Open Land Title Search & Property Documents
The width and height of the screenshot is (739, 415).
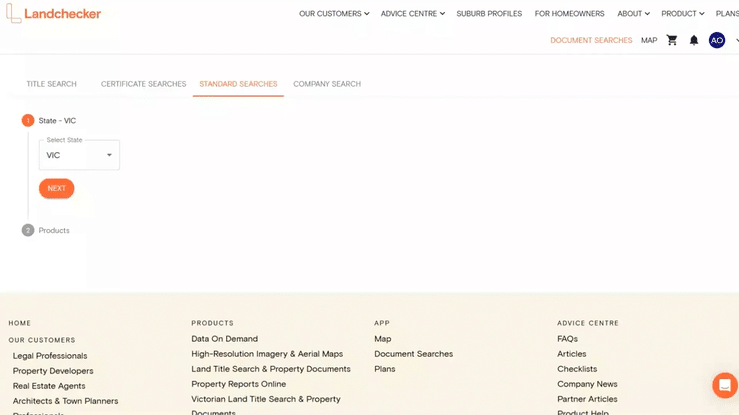271,369
